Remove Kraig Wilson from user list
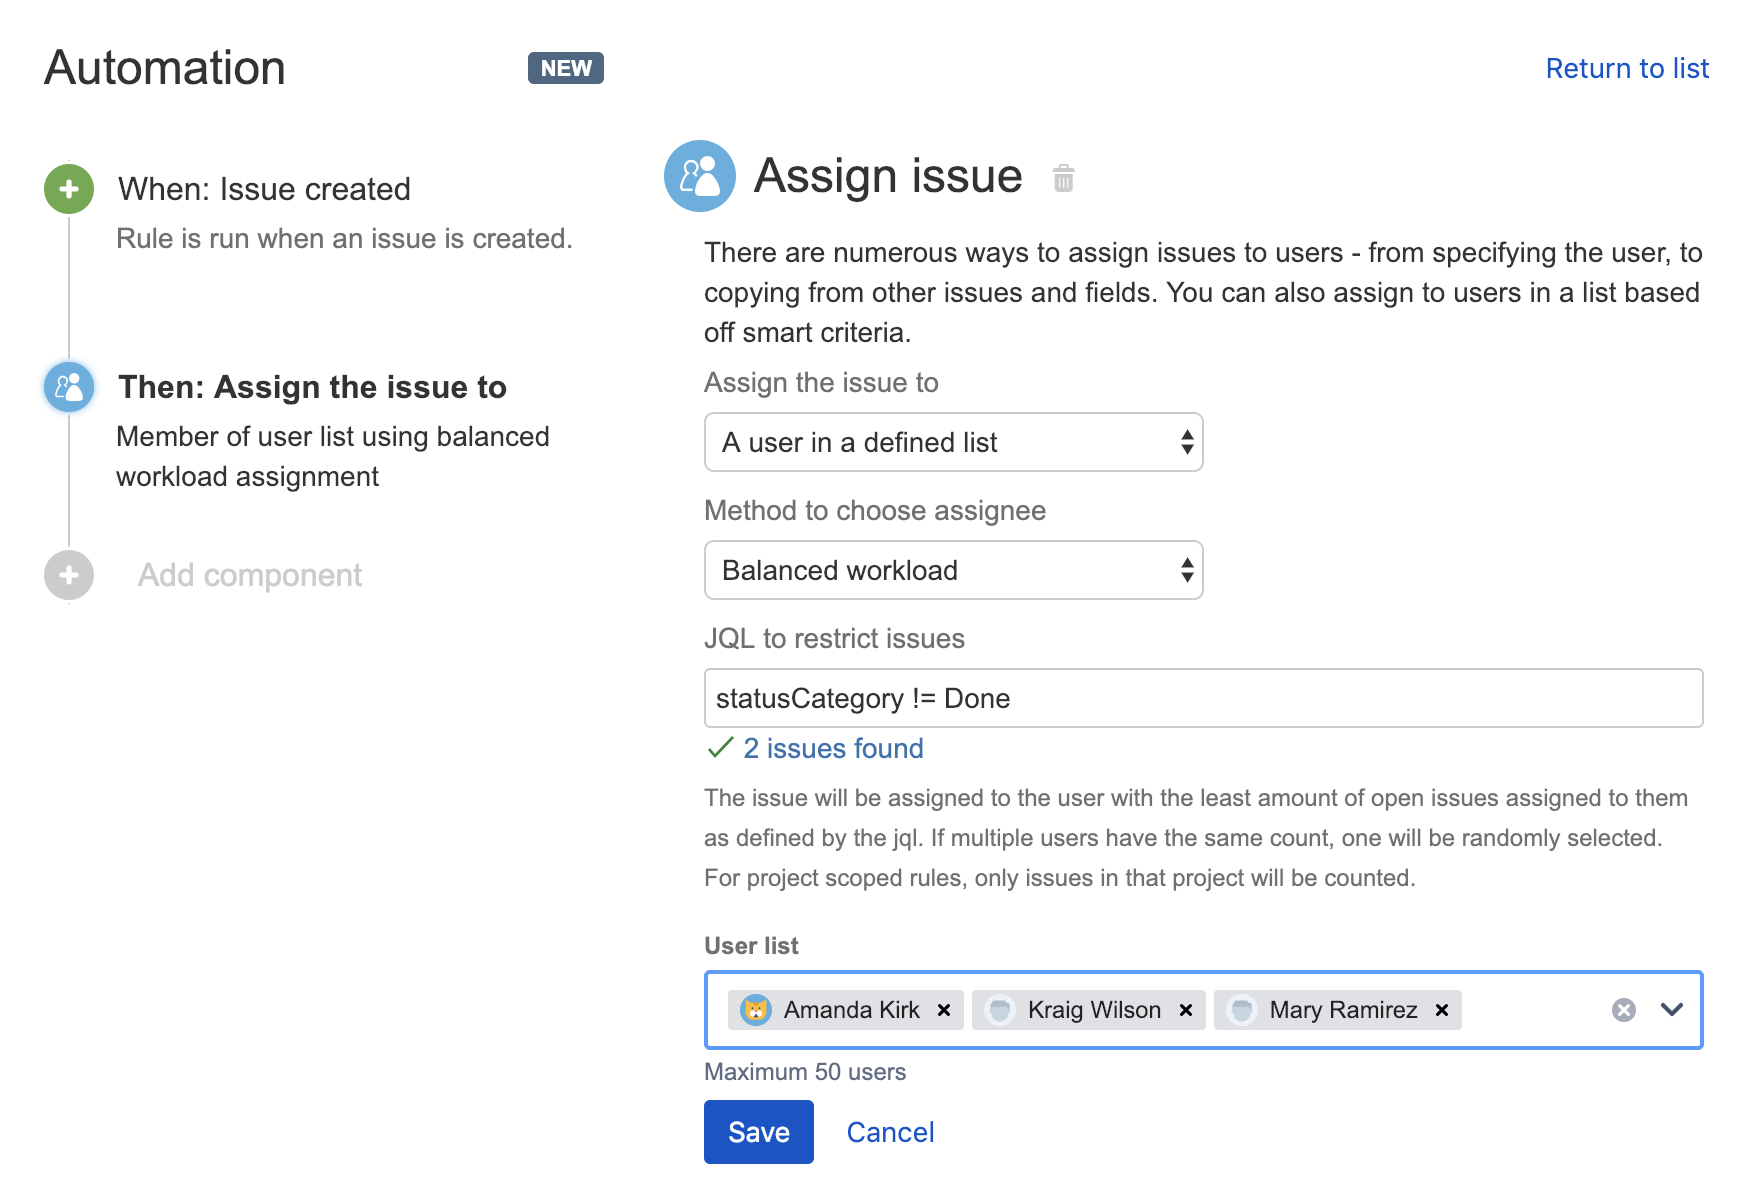Viewport: 1746px width, 1194px height. 1185,1010
